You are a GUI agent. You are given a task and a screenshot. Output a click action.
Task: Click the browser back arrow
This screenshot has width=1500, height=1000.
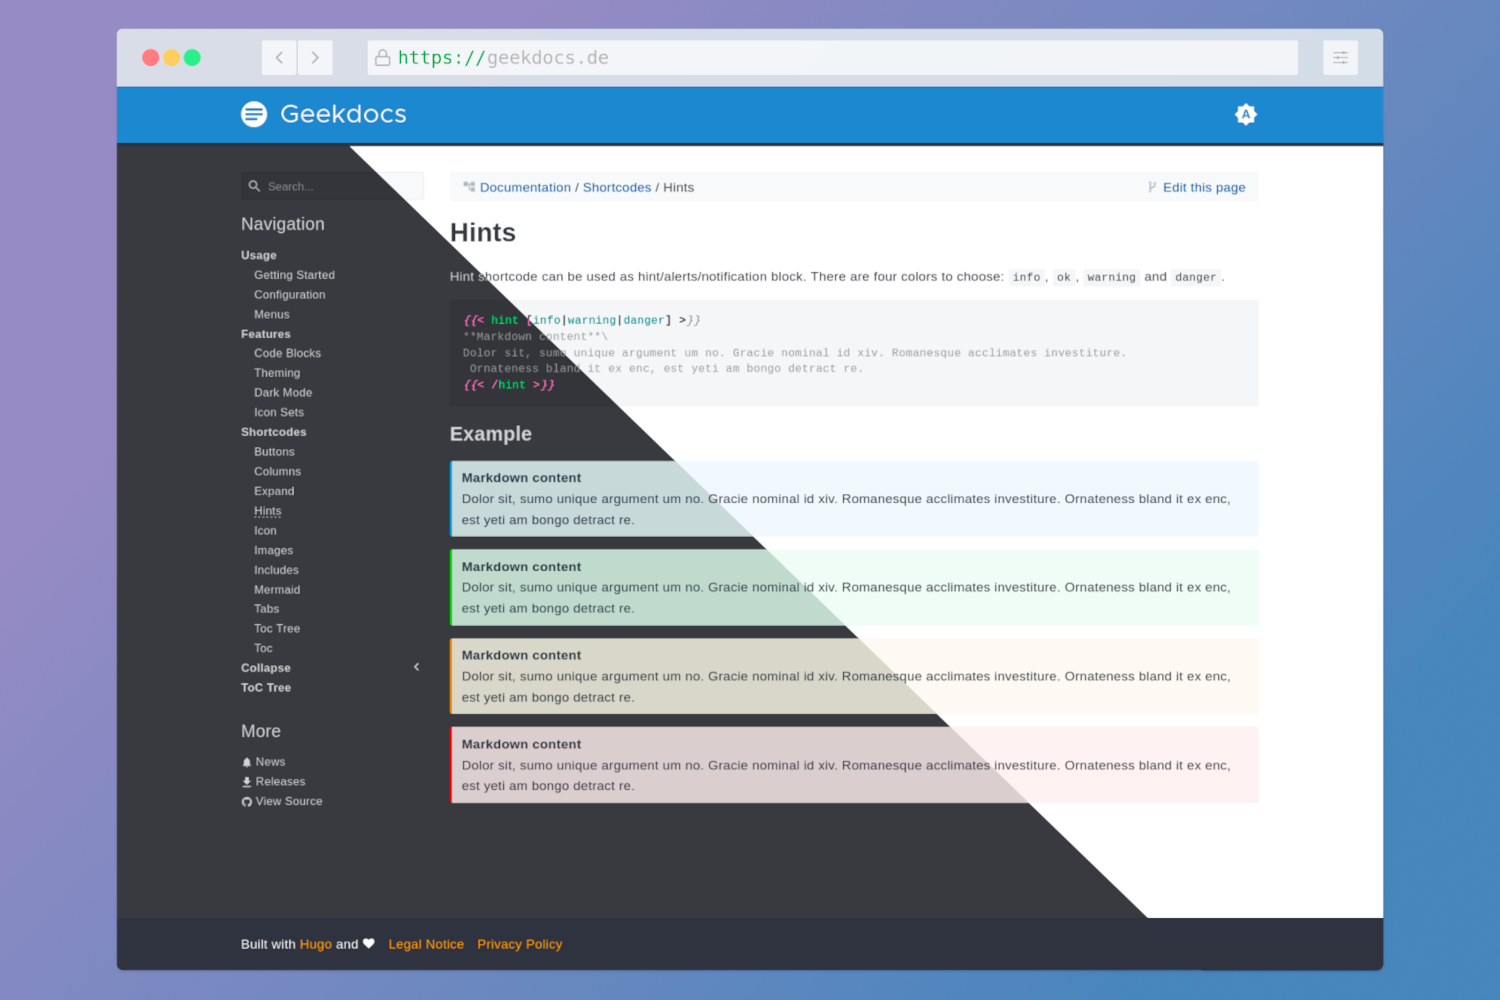click(279, 57)
